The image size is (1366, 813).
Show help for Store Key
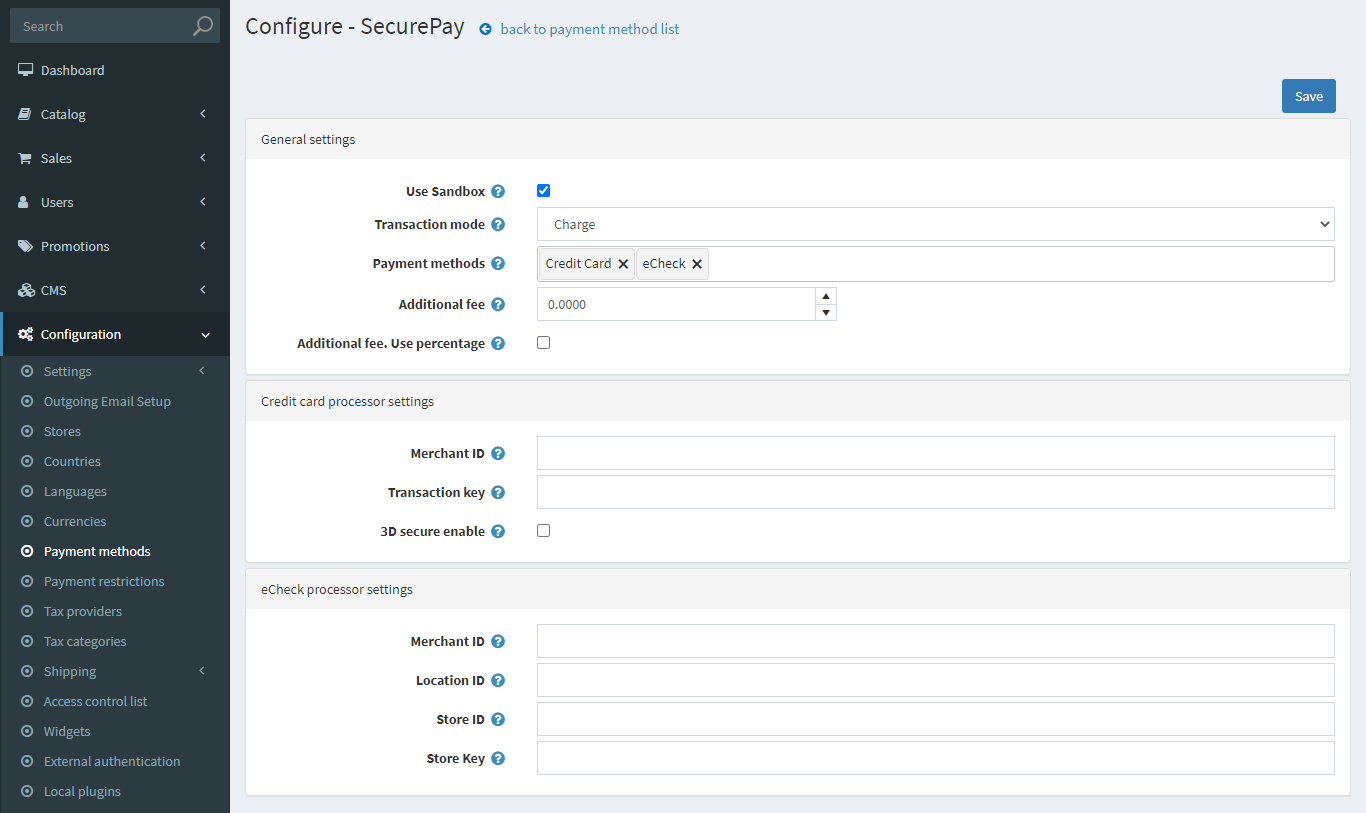498,758
